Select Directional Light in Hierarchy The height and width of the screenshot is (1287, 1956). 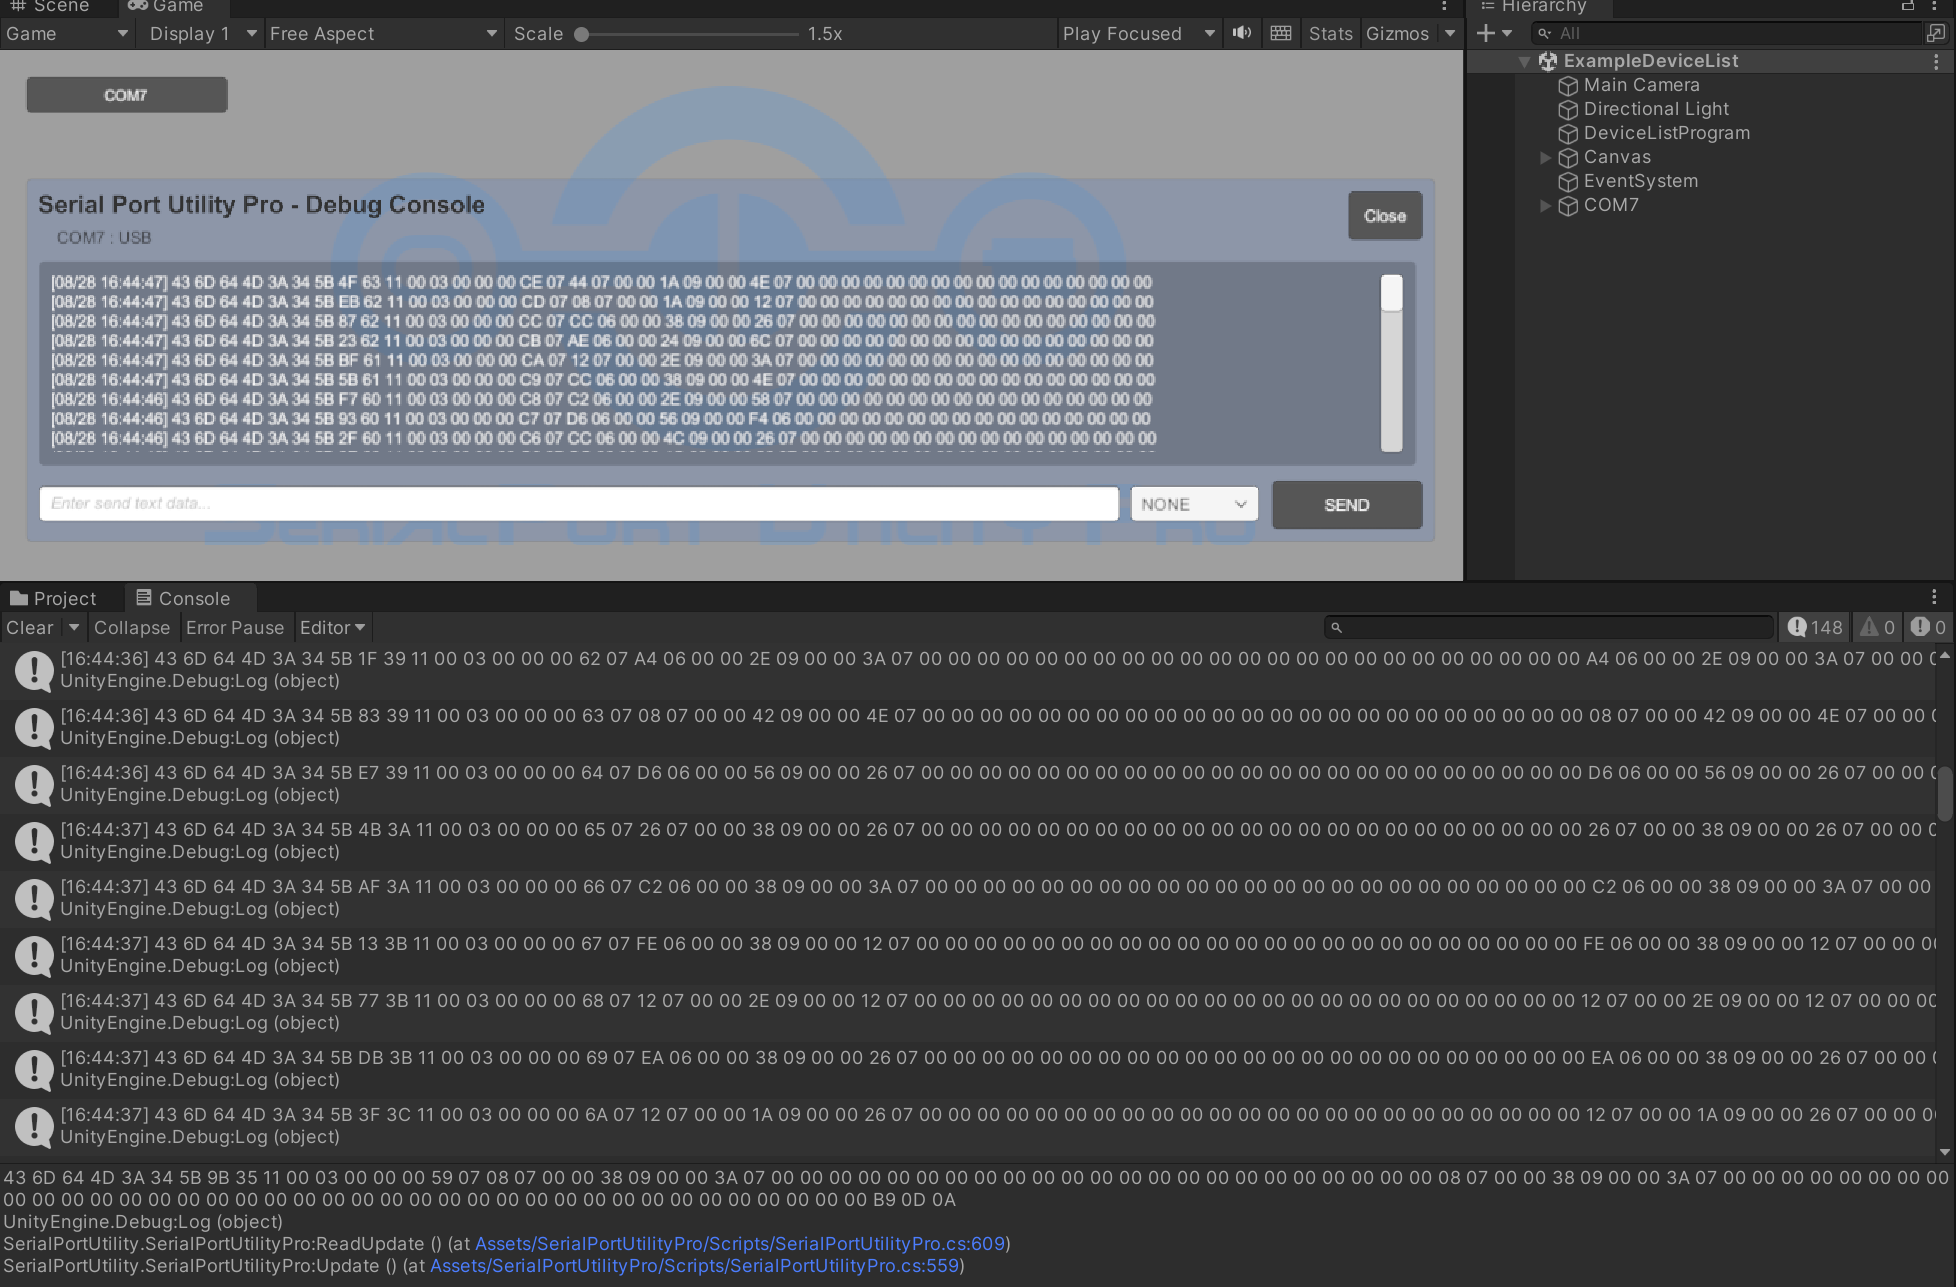[x=1656, y=110]
